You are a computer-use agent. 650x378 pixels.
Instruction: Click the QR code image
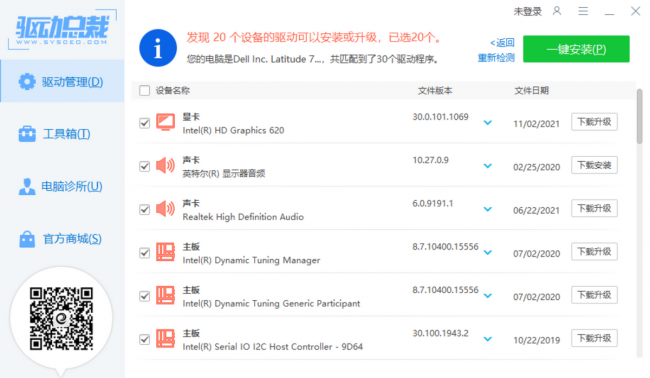click(x=61, y=319)
